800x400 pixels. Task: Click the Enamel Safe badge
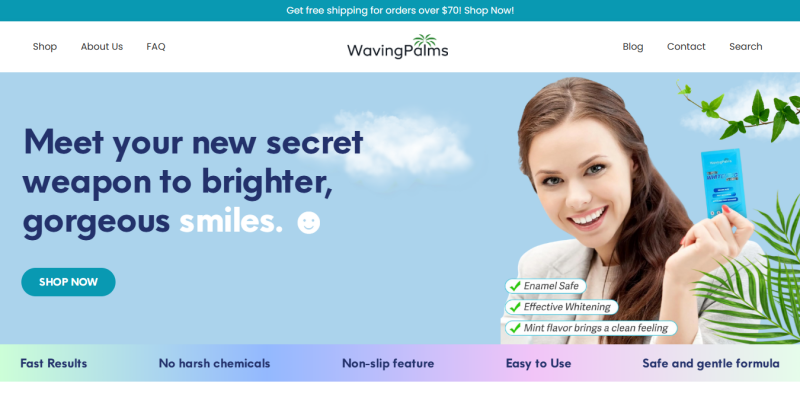pos(545,286)
